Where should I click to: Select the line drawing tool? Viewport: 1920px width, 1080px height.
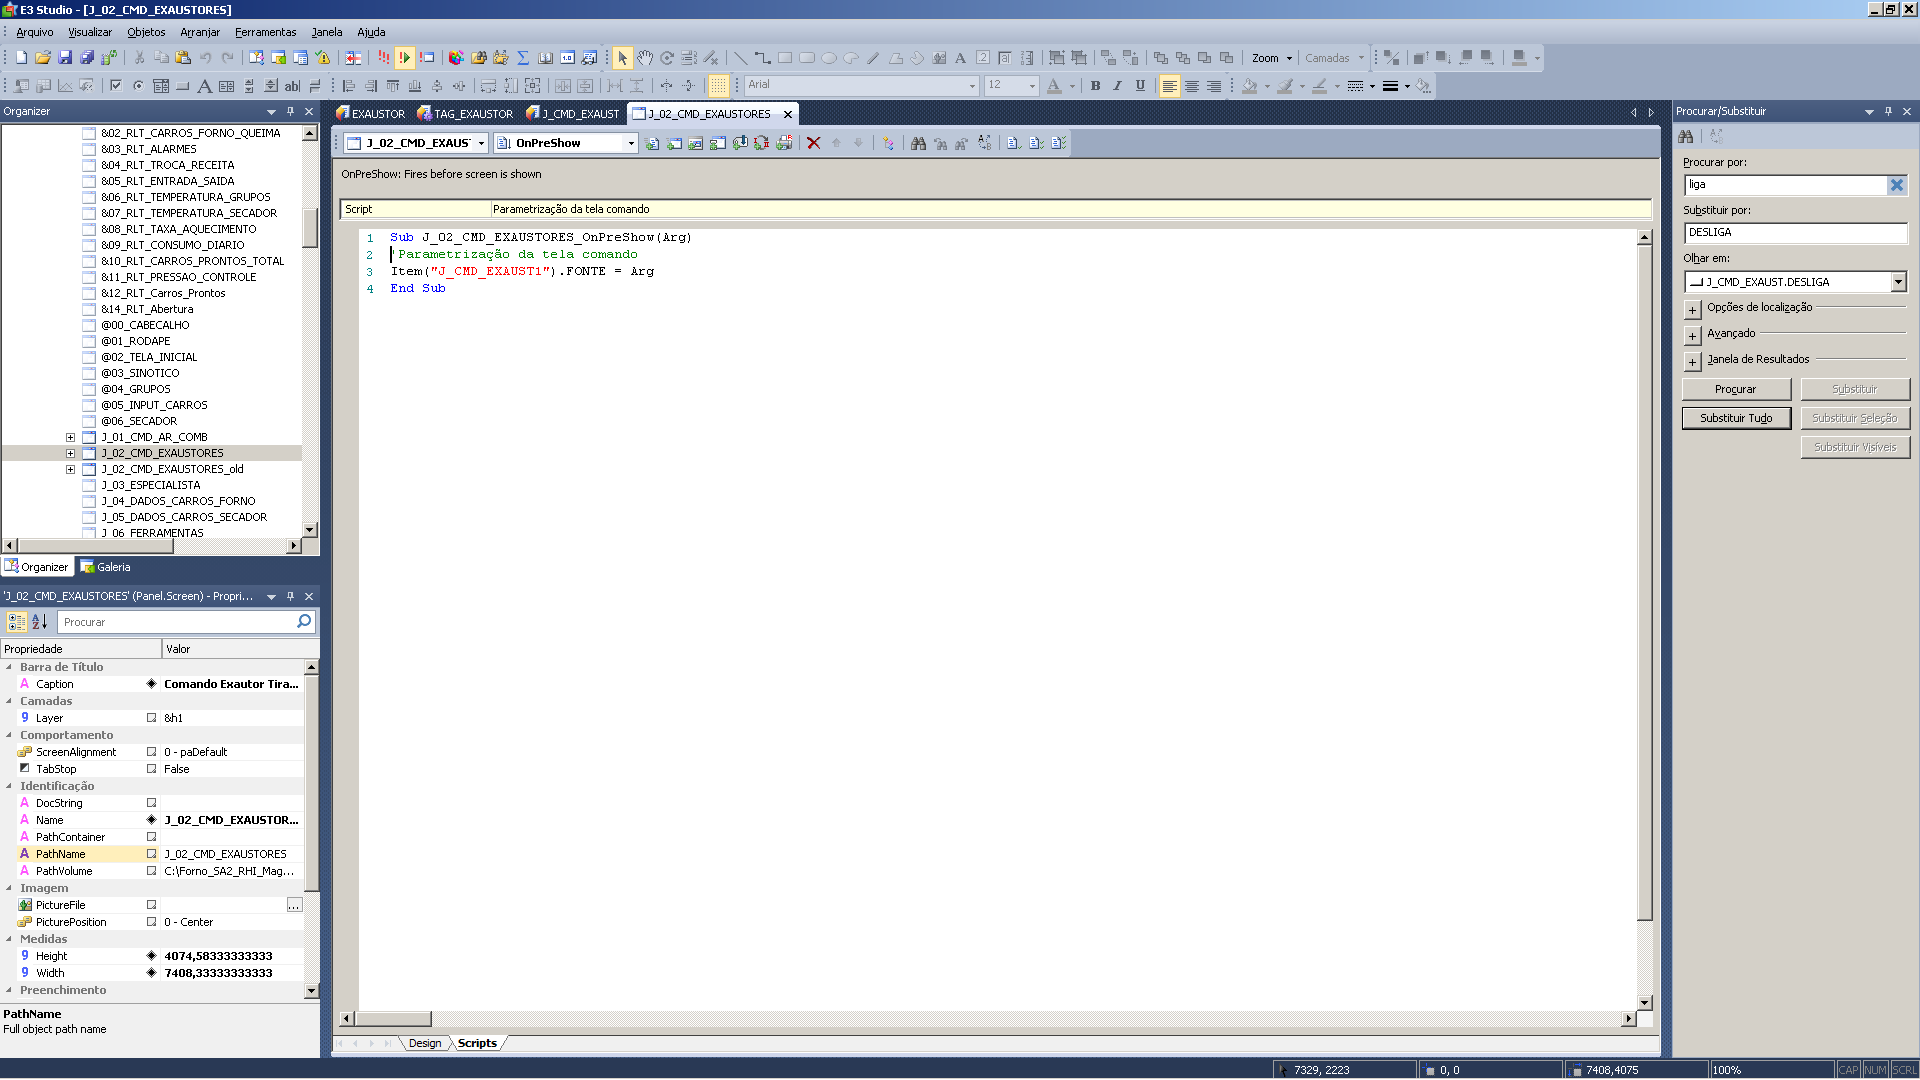point(740,58)
